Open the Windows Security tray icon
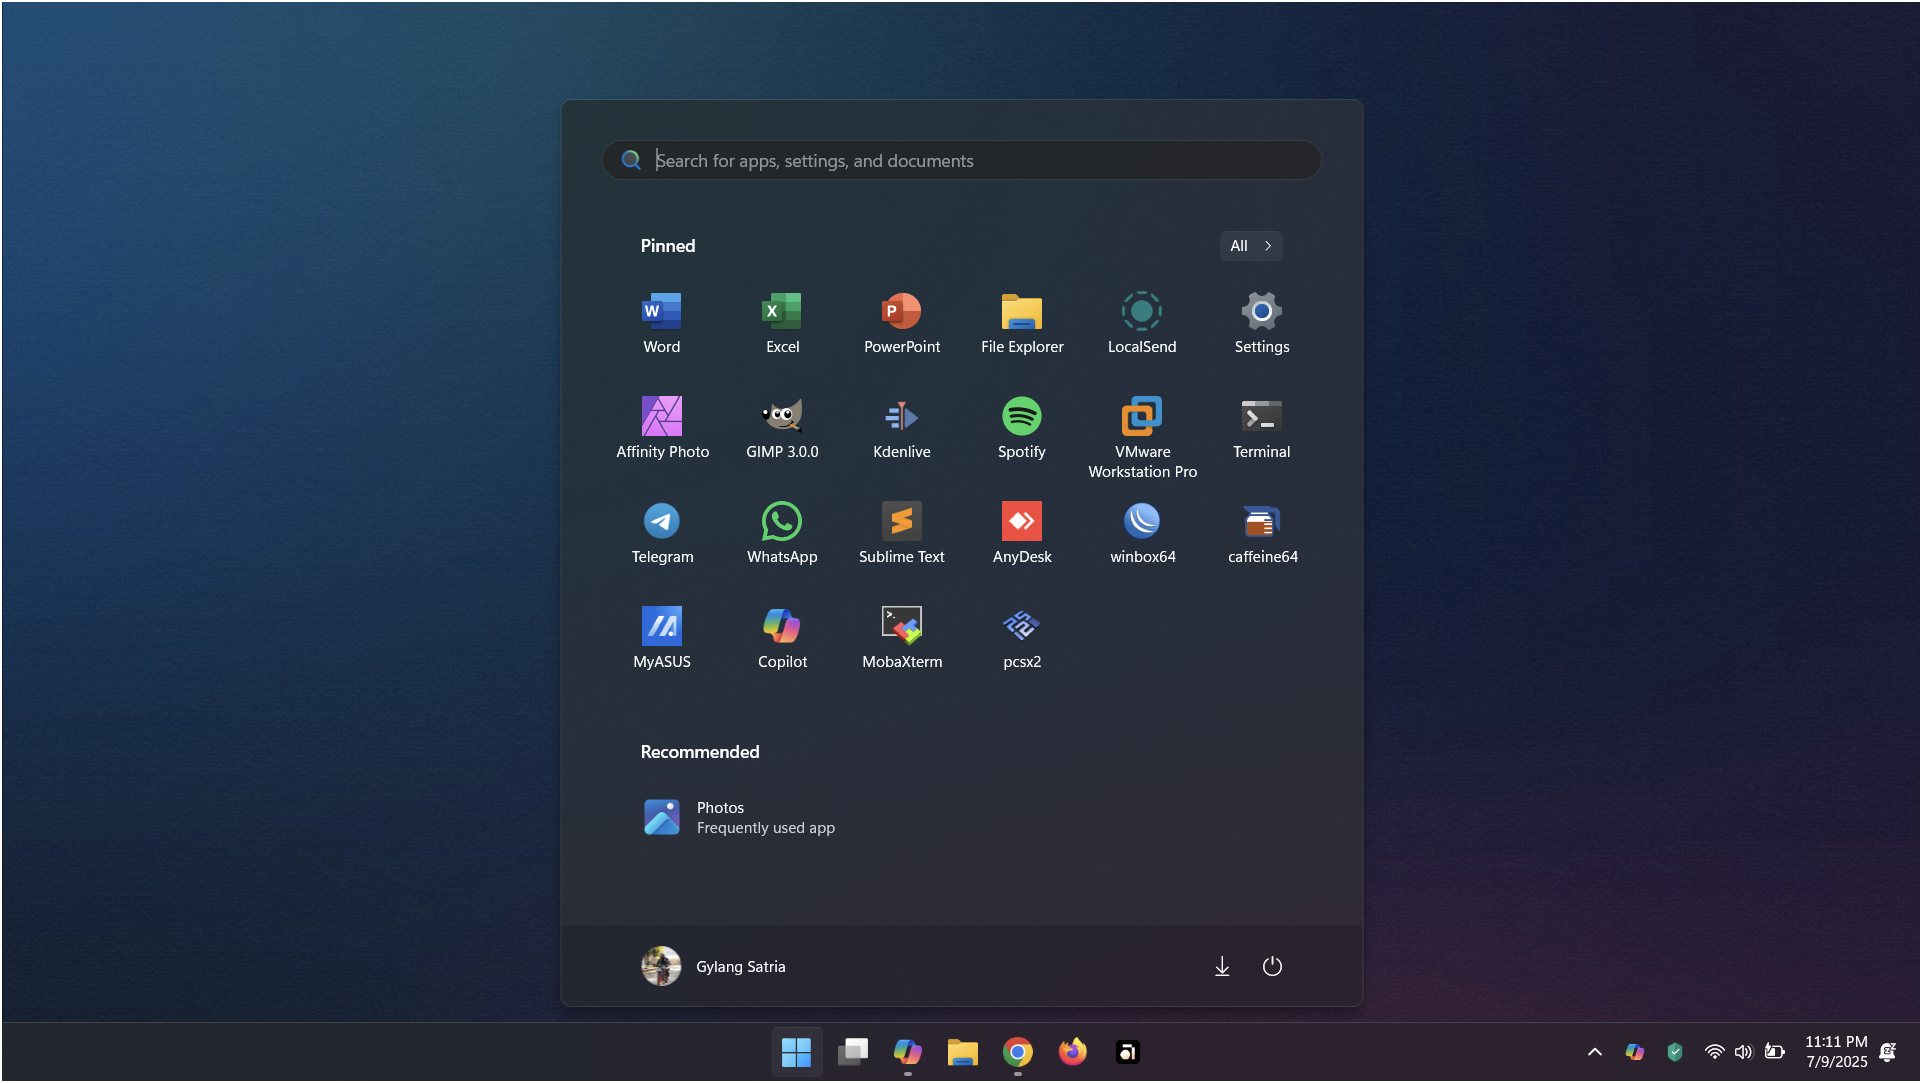The width and height of the screenshot is (1922, 1083). pyautogui.click(x=1675, y=1052)
